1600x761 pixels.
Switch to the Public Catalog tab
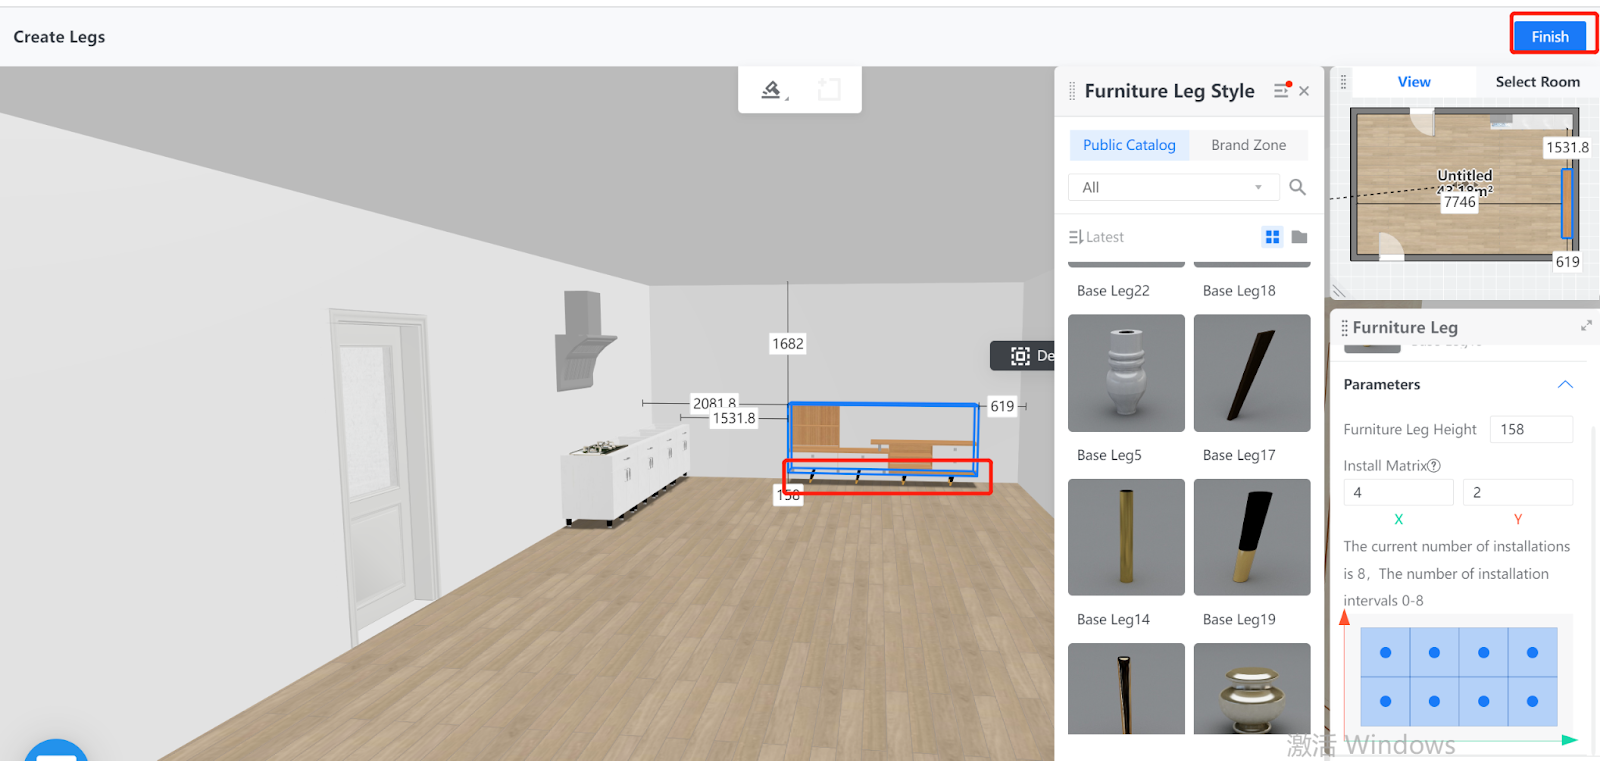(1129, 145)
